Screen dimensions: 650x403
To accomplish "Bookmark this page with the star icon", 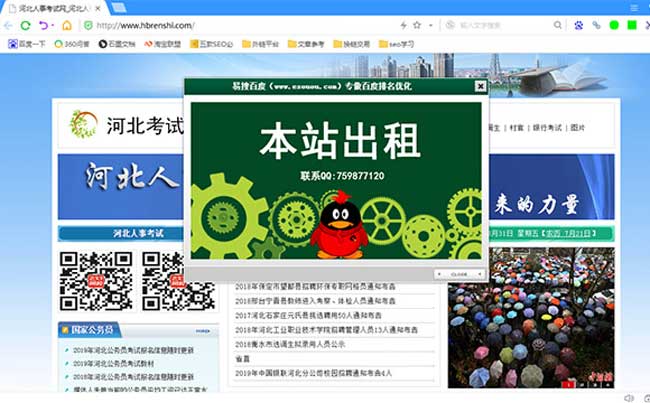I will (417, 26).
